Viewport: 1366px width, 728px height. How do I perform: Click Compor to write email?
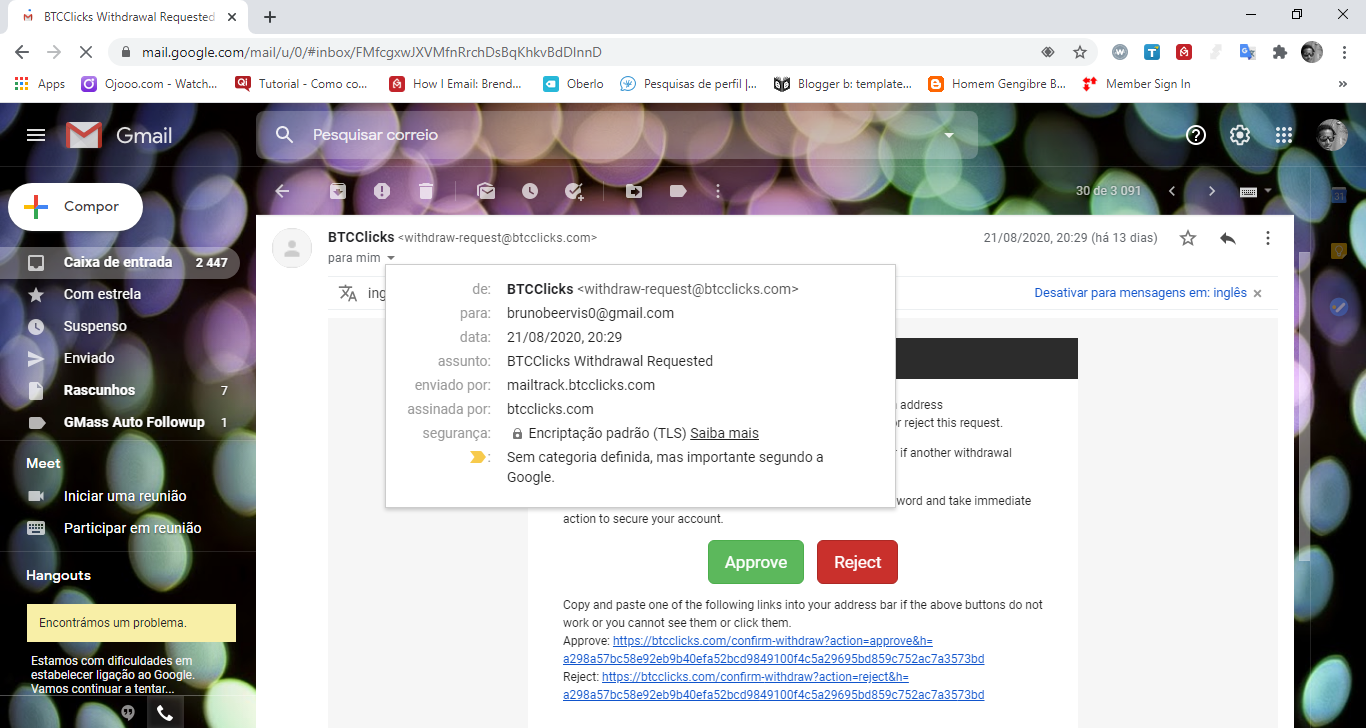click(x=76, y=207)
